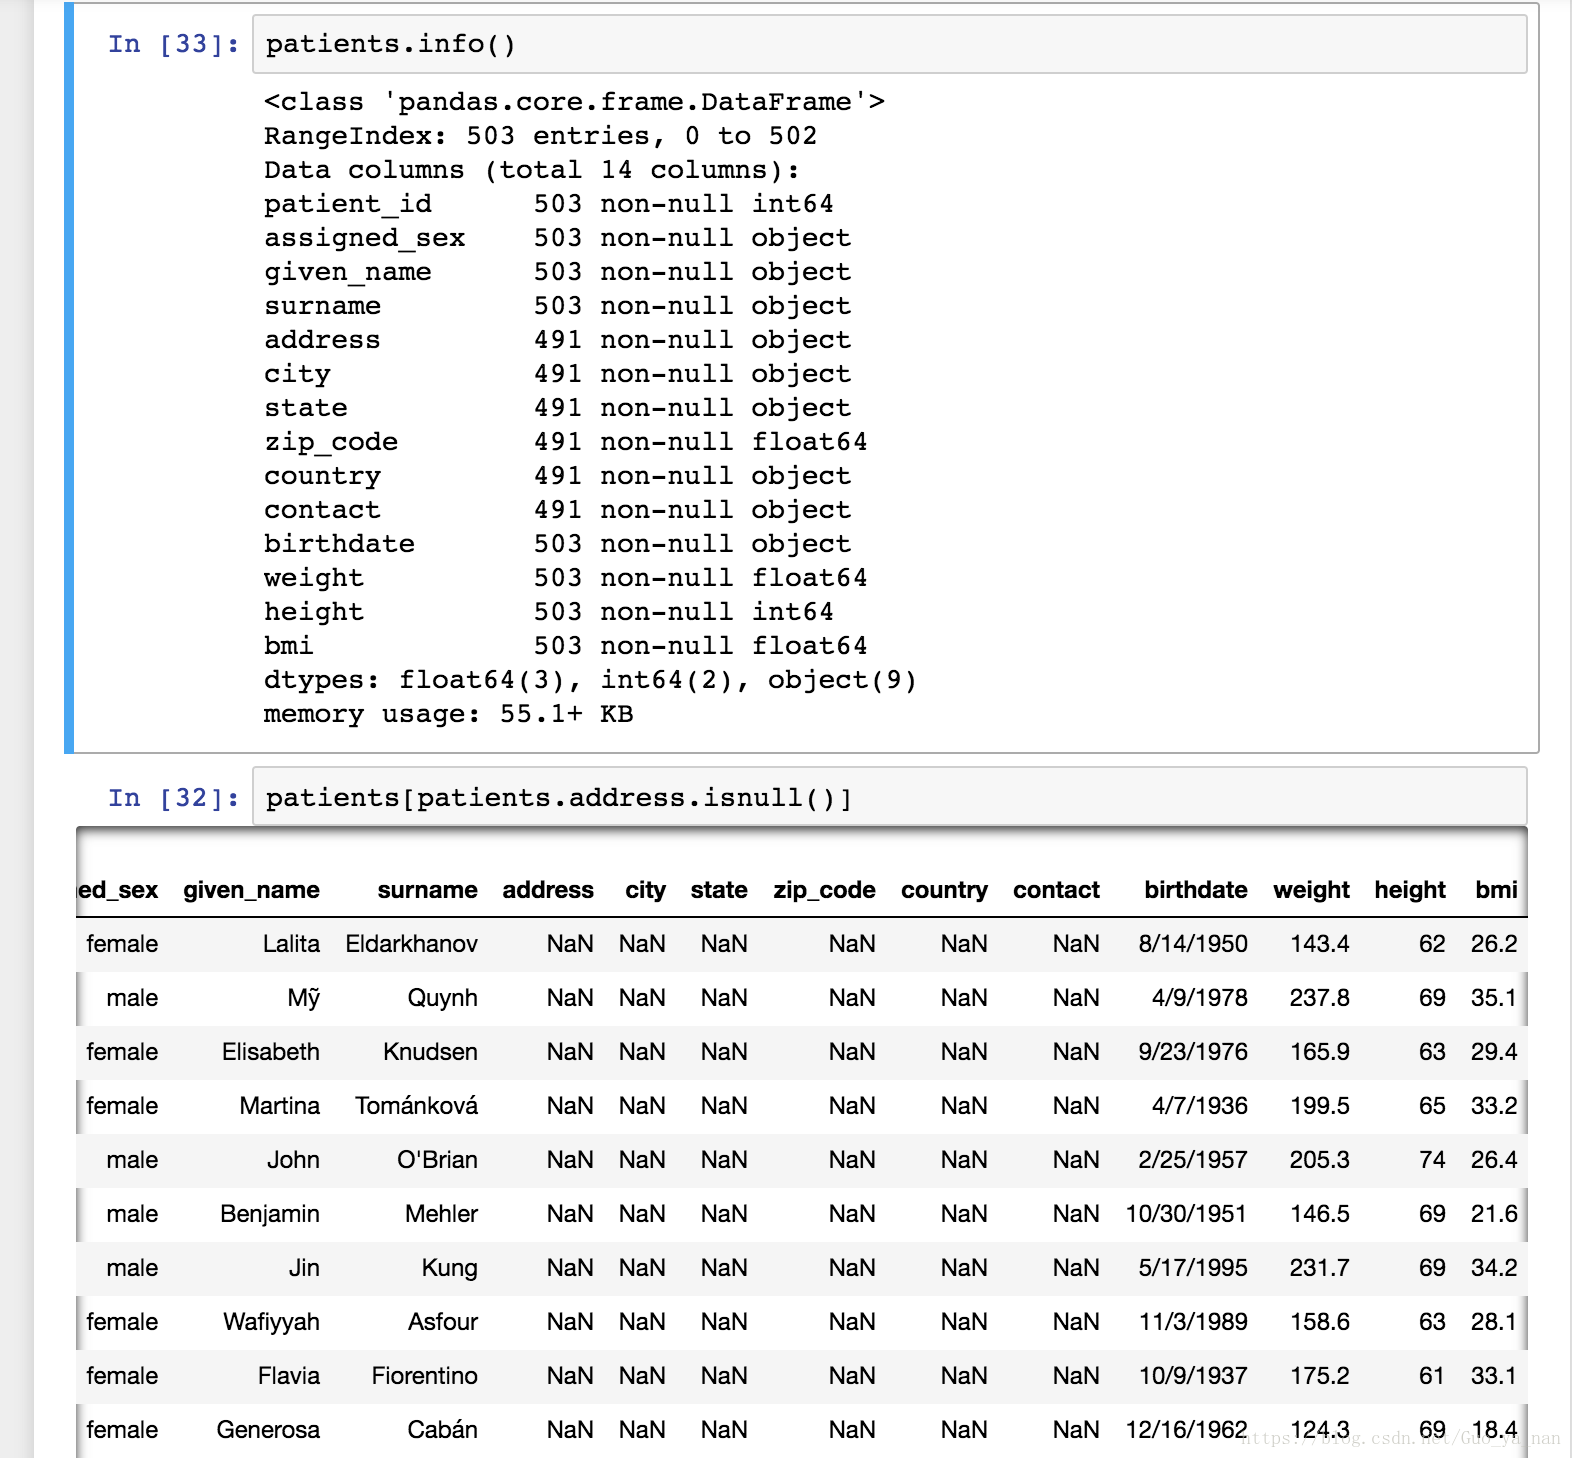Click the given name Wafiyyah
Viewport: 1572px width, 1458px height.
click(x=271, y=1322)
